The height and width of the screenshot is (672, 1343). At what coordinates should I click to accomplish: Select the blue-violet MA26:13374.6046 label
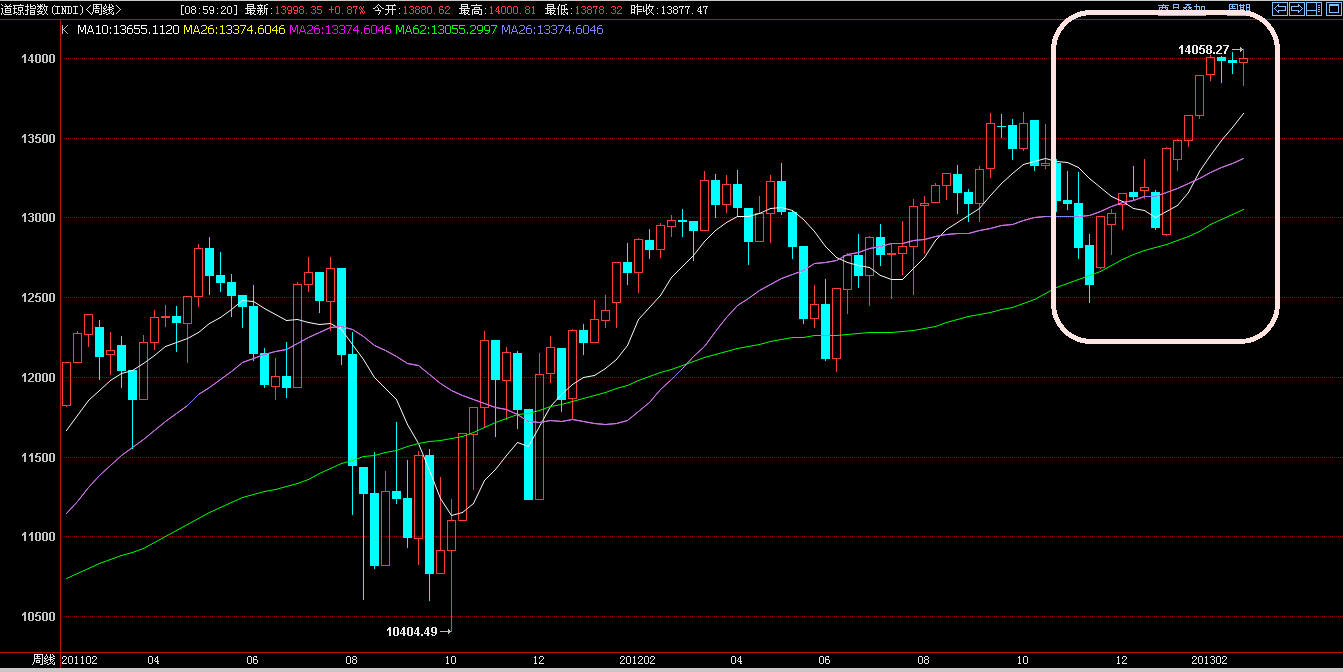pyautogui.click(x=552, y=30)
